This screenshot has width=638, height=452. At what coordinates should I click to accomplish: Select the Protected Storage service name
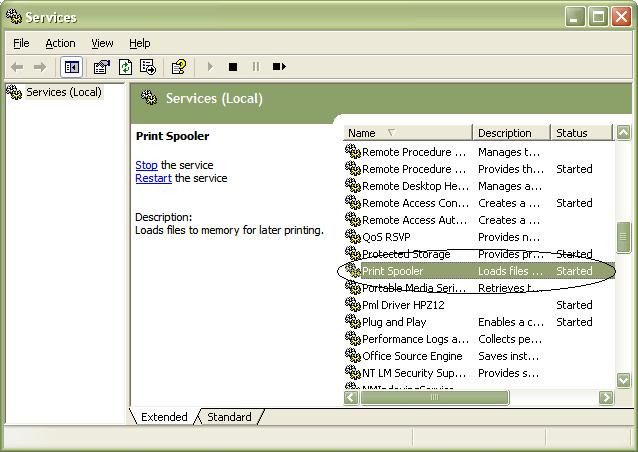click(x=406, y=254)
